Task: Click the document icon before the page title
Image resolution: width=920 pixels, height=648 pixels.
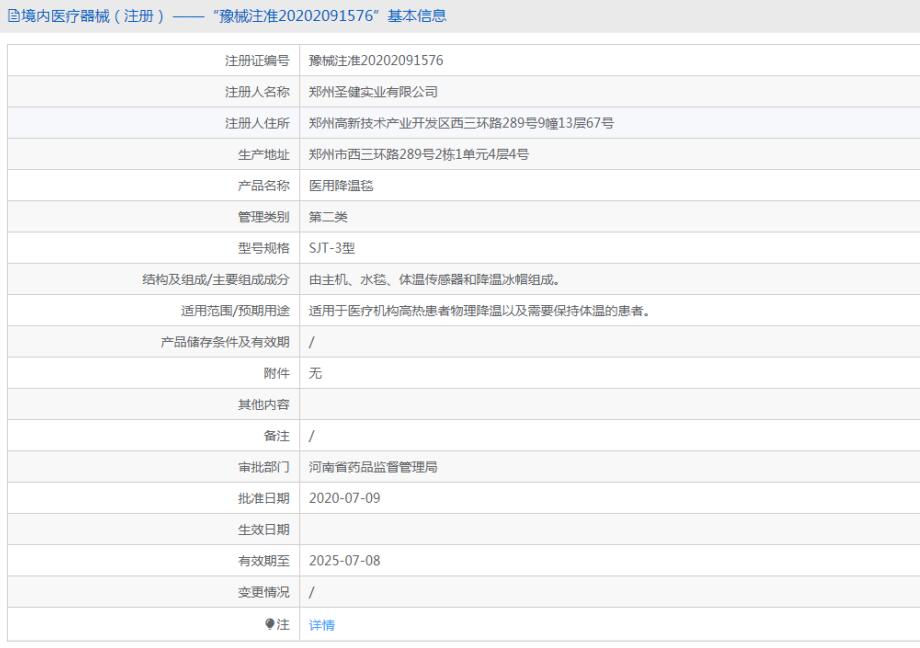Action: (x=12, y=16)
